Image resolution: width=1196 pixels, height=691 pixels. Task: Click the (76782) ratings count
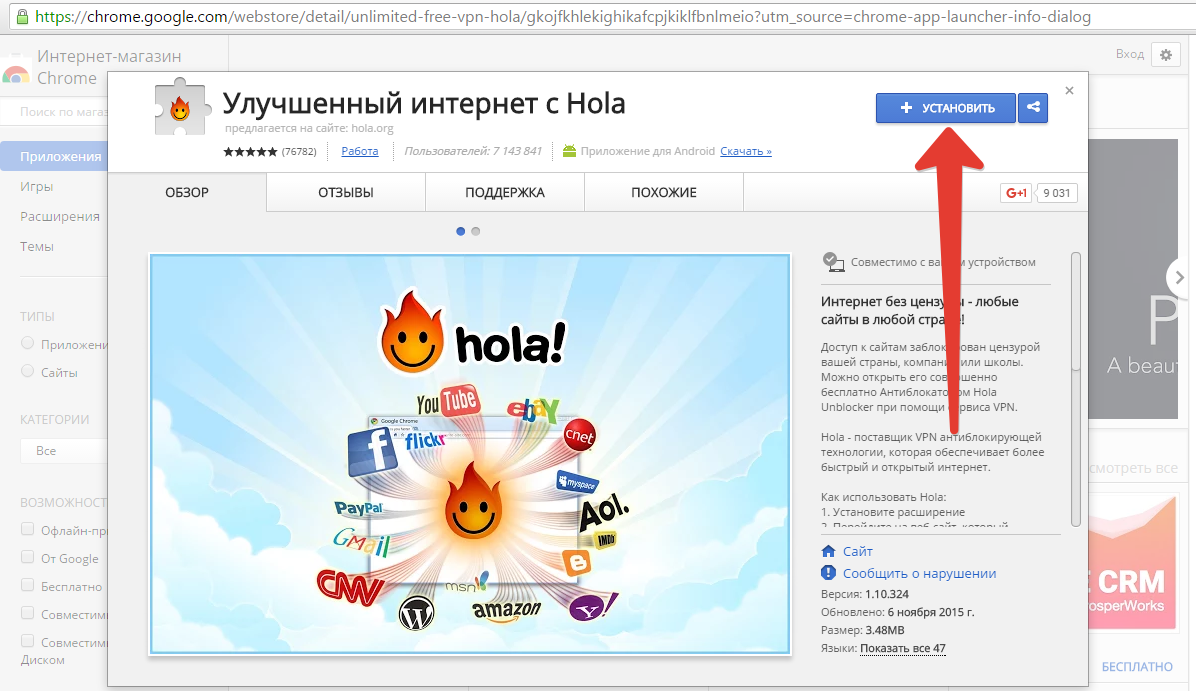tap(299, 152)
